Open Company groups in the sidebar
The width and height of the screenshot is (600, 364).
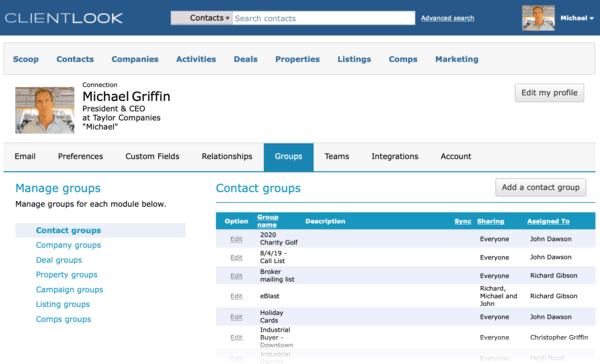(x=68, y=245)
